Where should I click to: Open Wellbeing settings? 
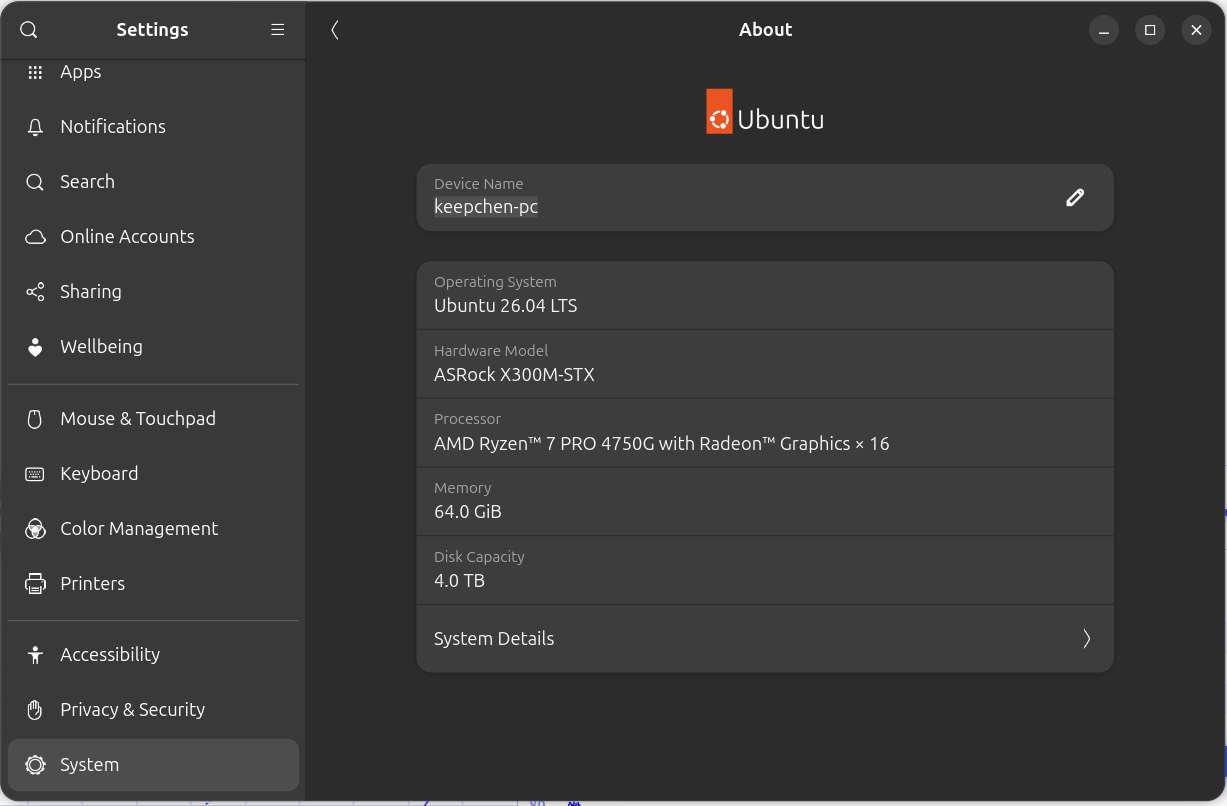click(x=153, y=347)
